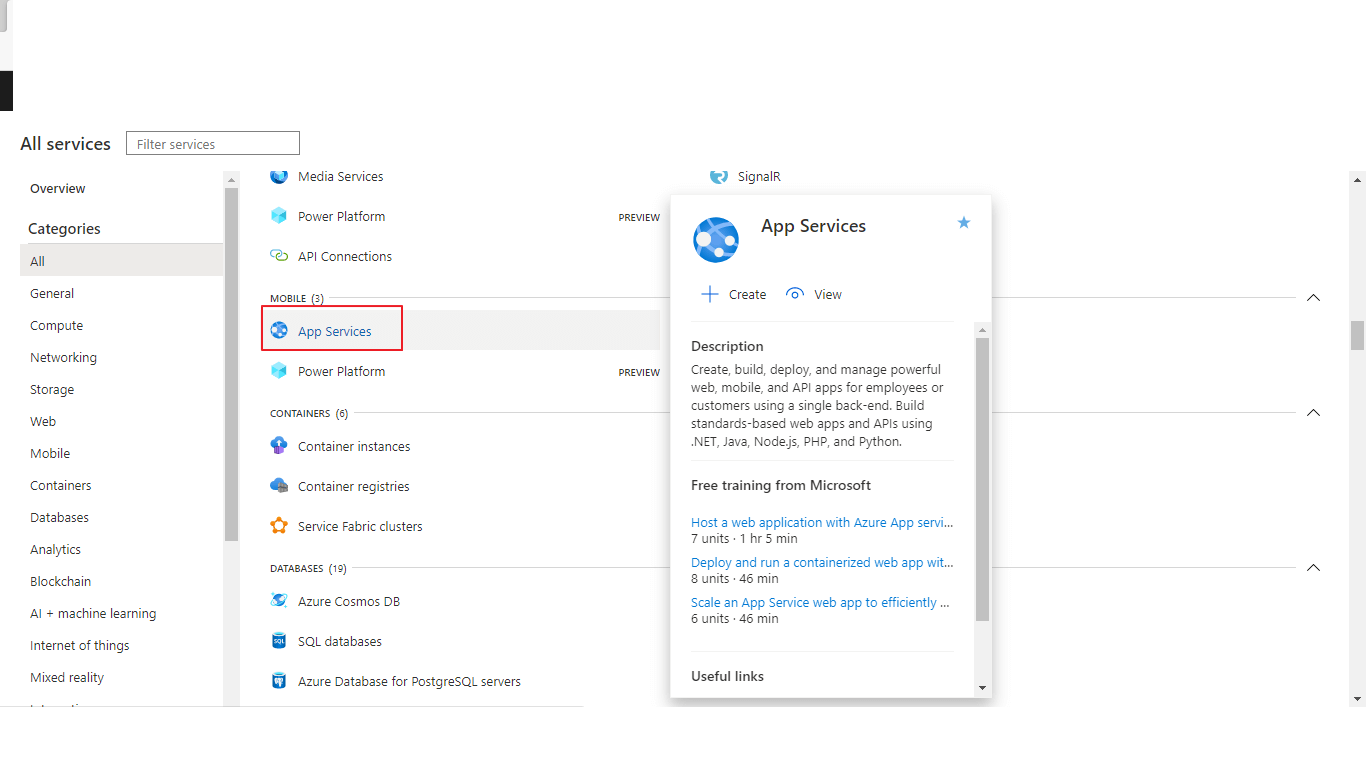Collapse the Databases section chevron
Viewport: 1366px width, 768px height.
tap(1314, 568)
